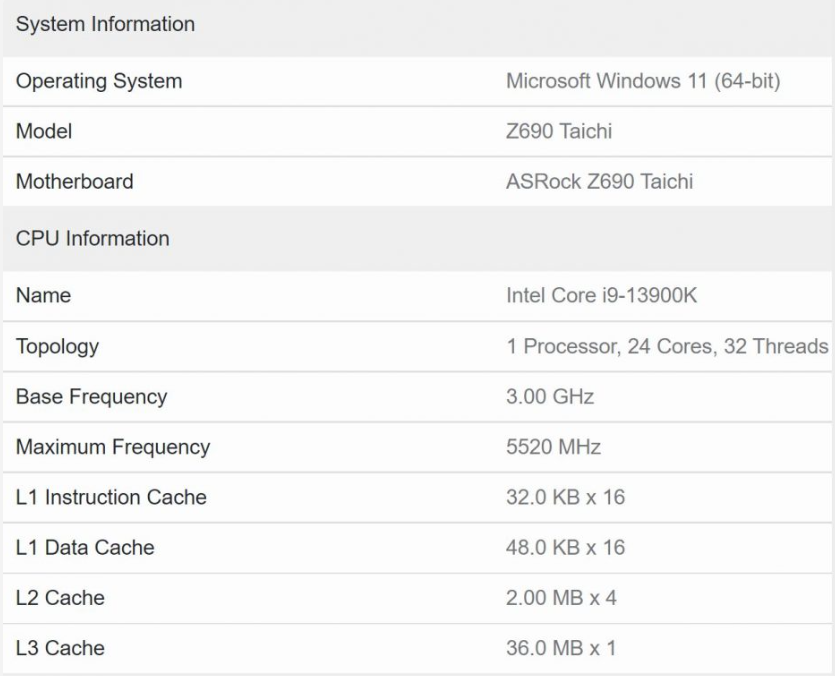Click the 5520 MHz value

[x=554, y=447]
